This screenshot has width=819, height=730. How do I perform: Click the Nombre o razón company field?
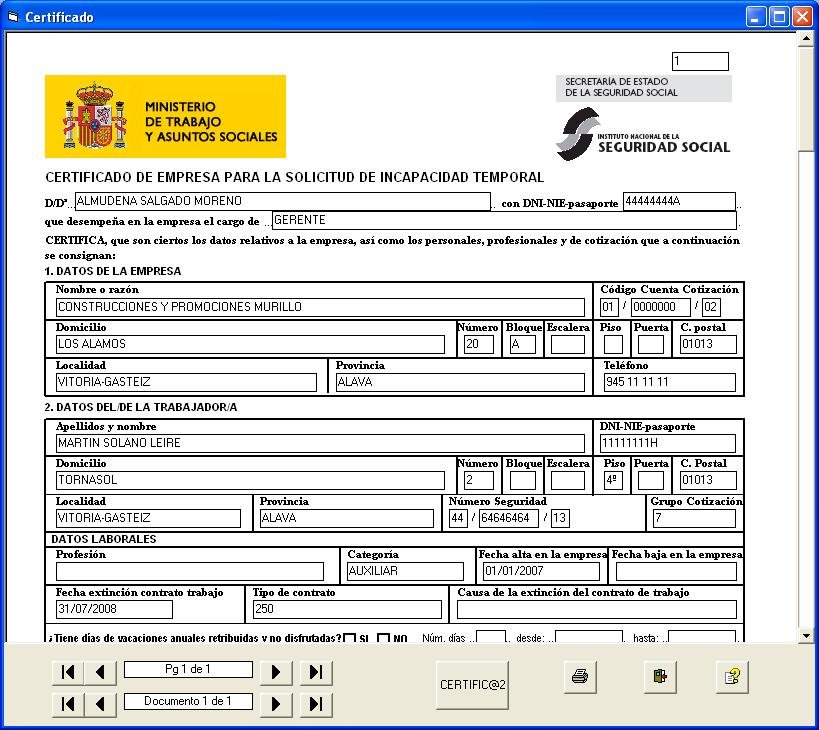(320, 308)
